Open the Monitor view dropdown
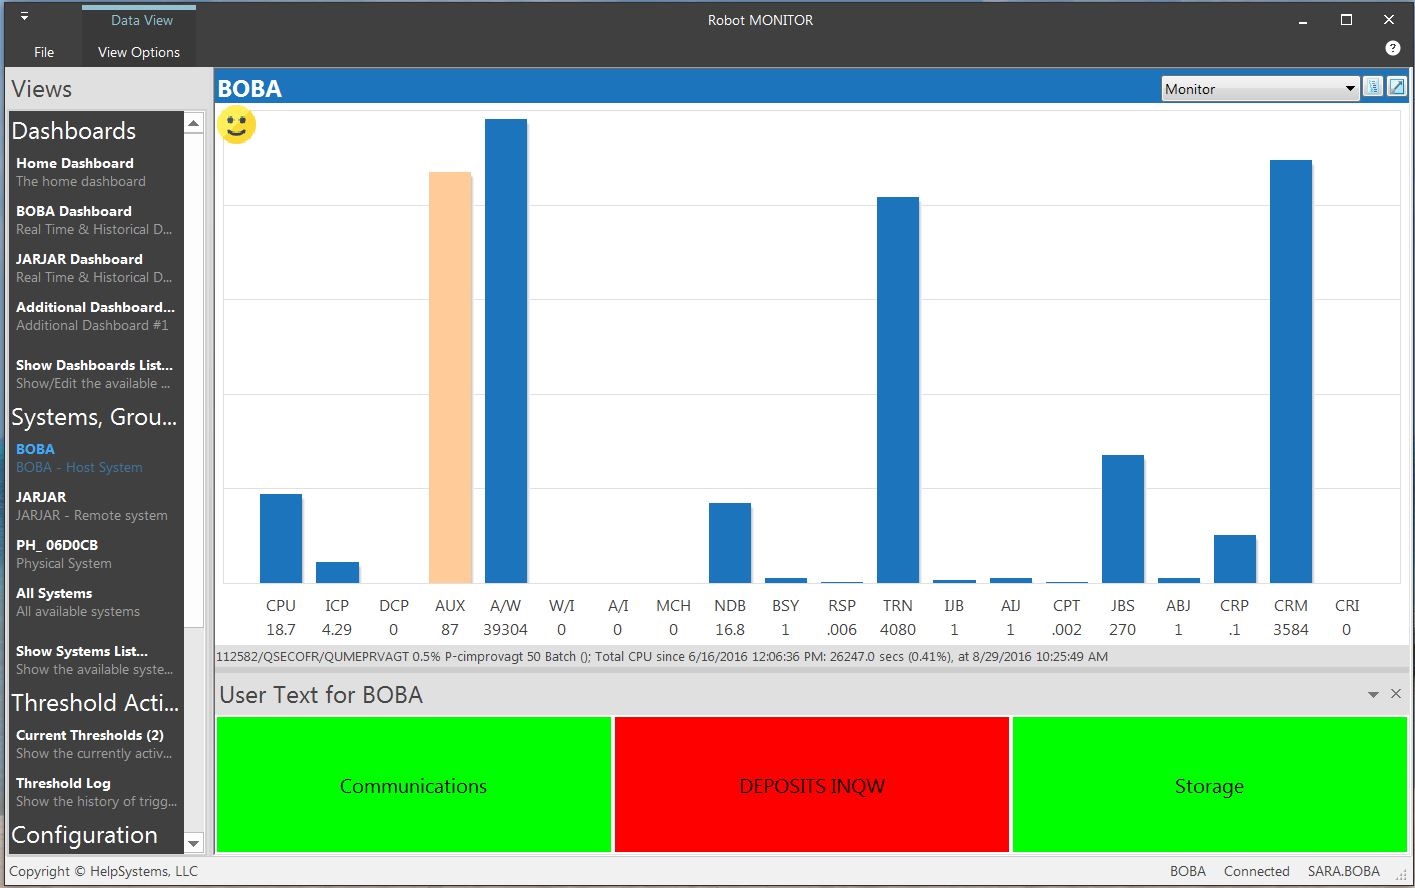This screenshot has height=888, width=1415. [x=1260, y=88]
